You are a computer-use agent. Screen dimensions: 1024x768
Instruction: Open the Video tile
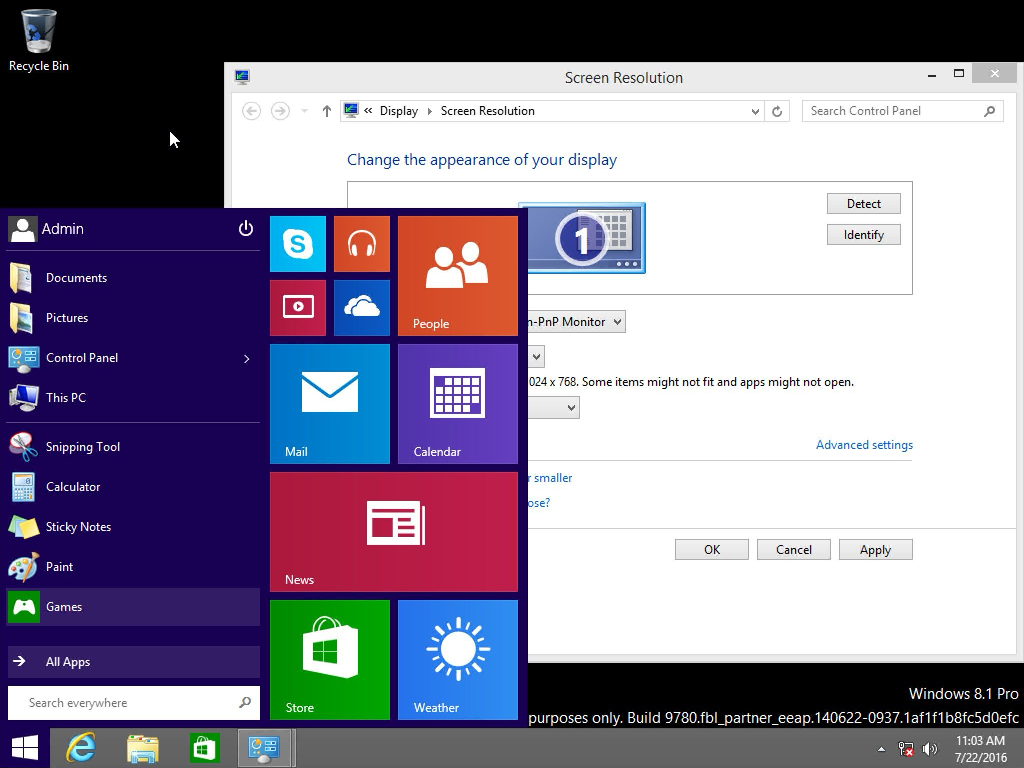coord(297,308)
